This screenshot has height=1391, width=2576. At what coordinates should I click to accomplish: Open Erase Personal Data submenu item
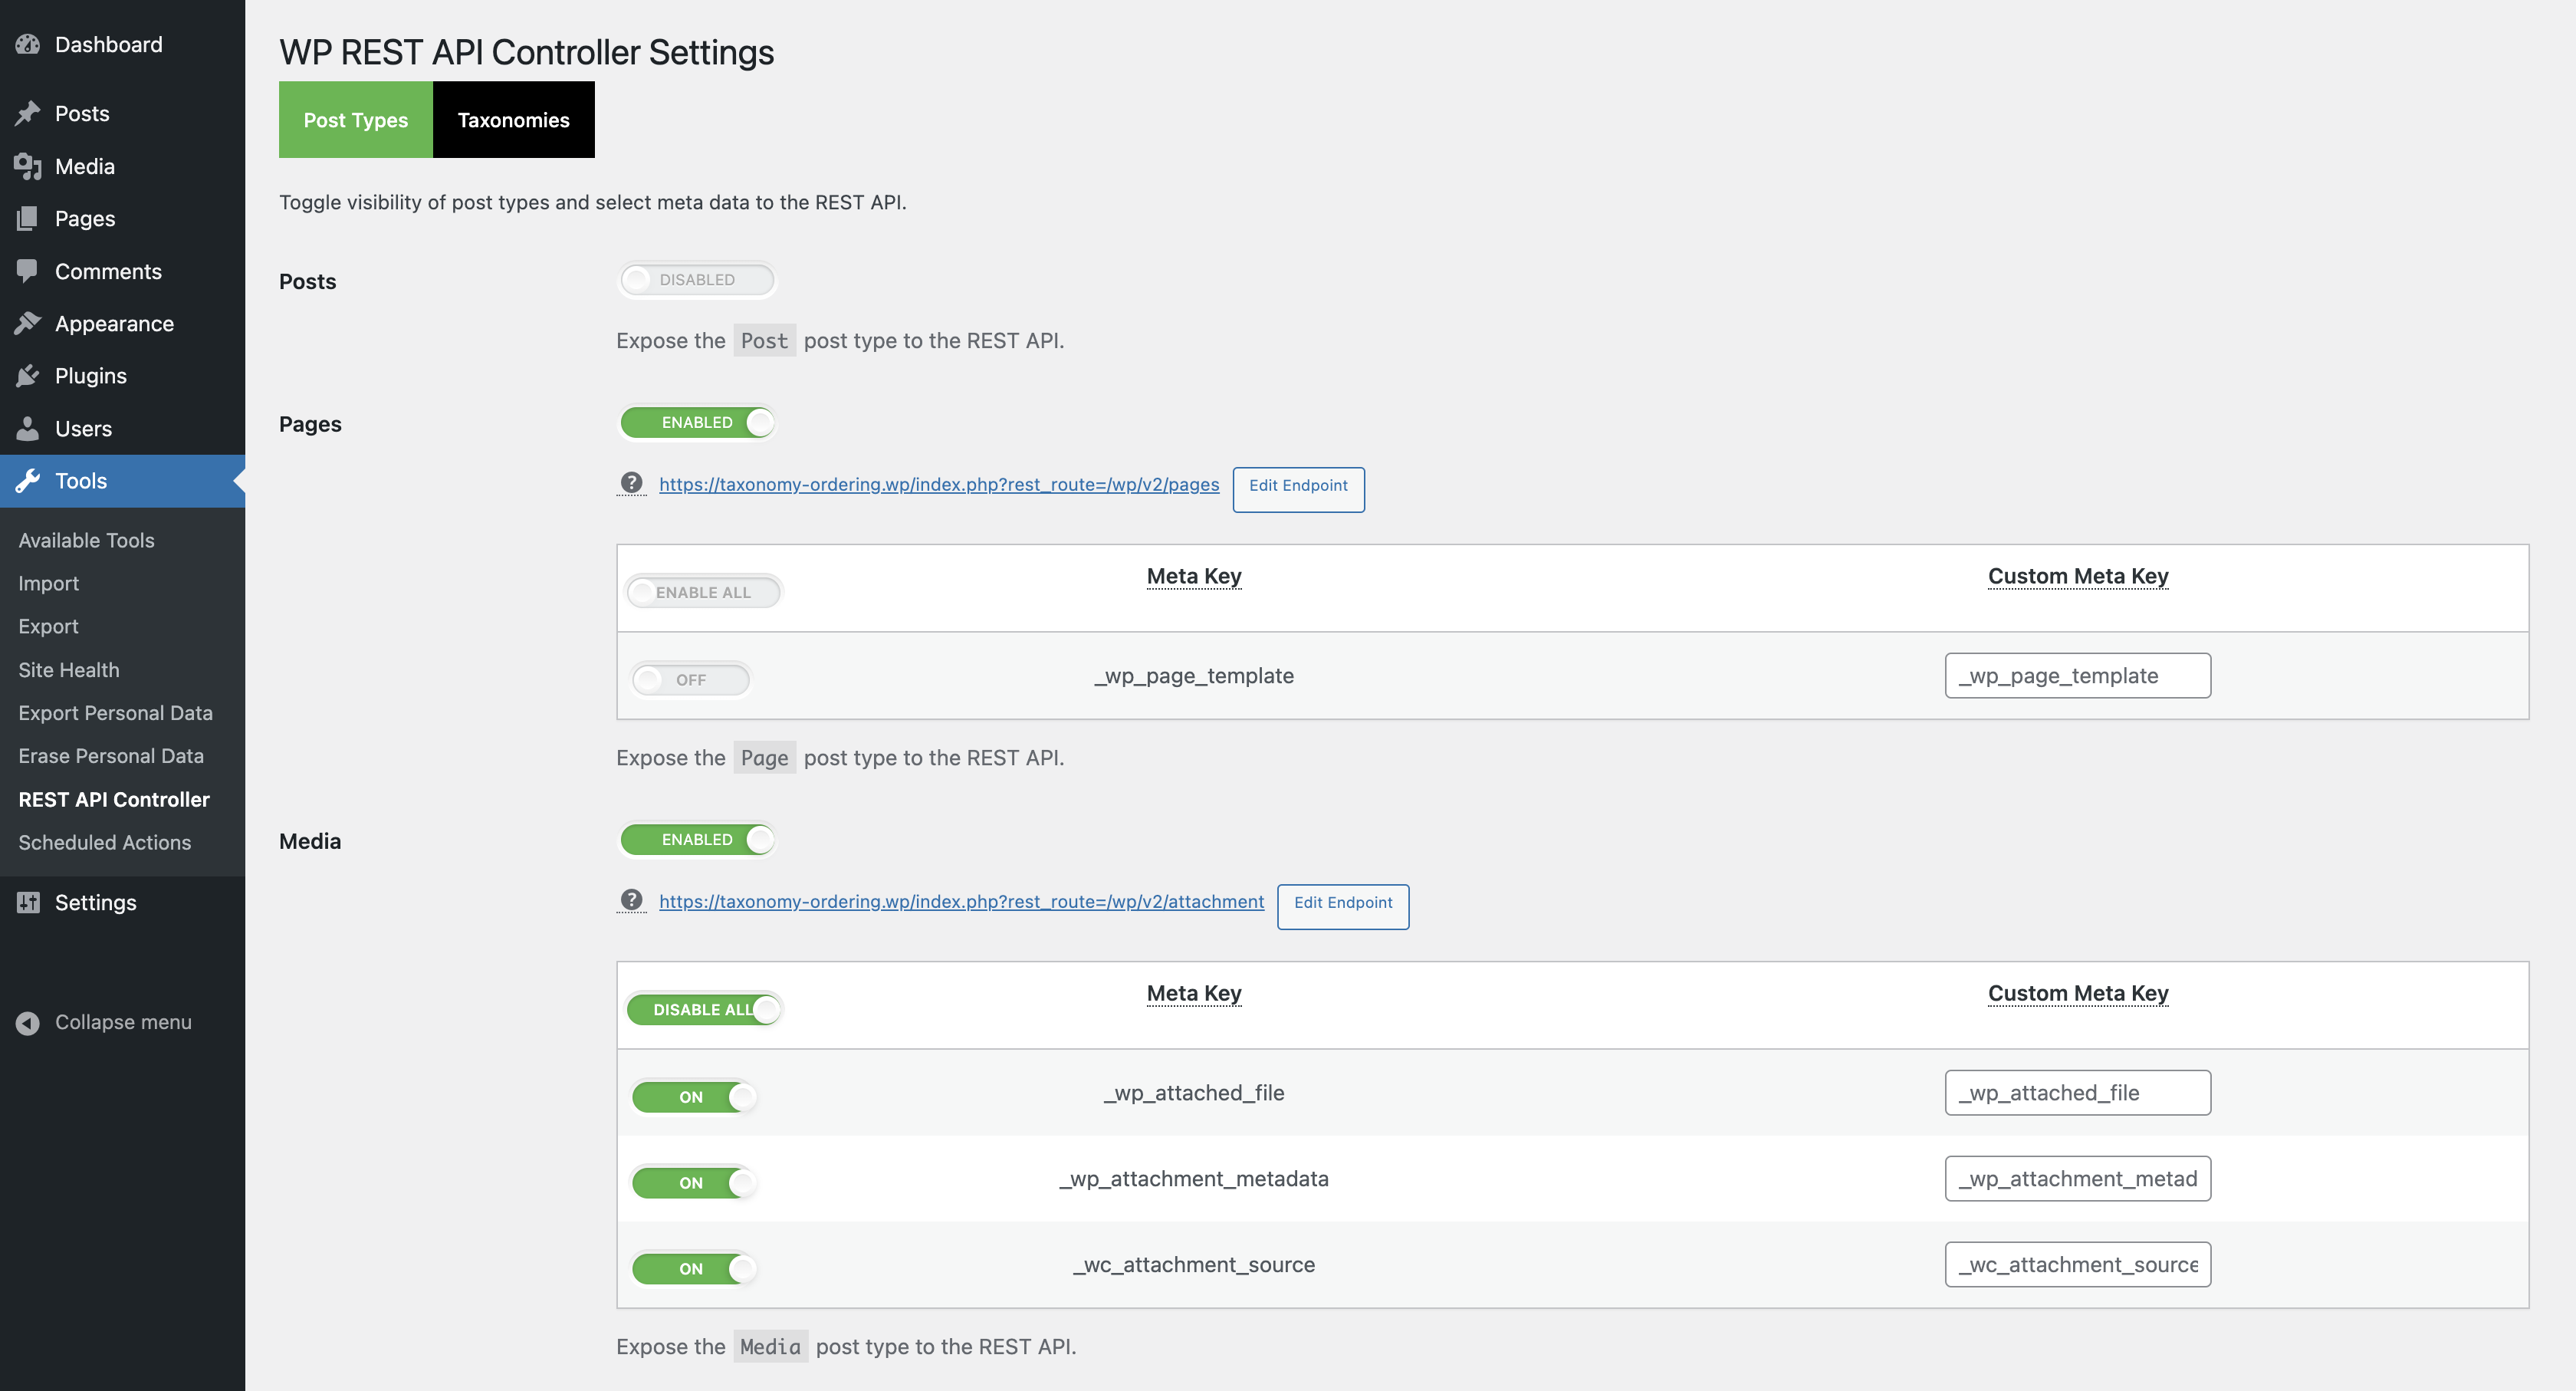point(111,756)
